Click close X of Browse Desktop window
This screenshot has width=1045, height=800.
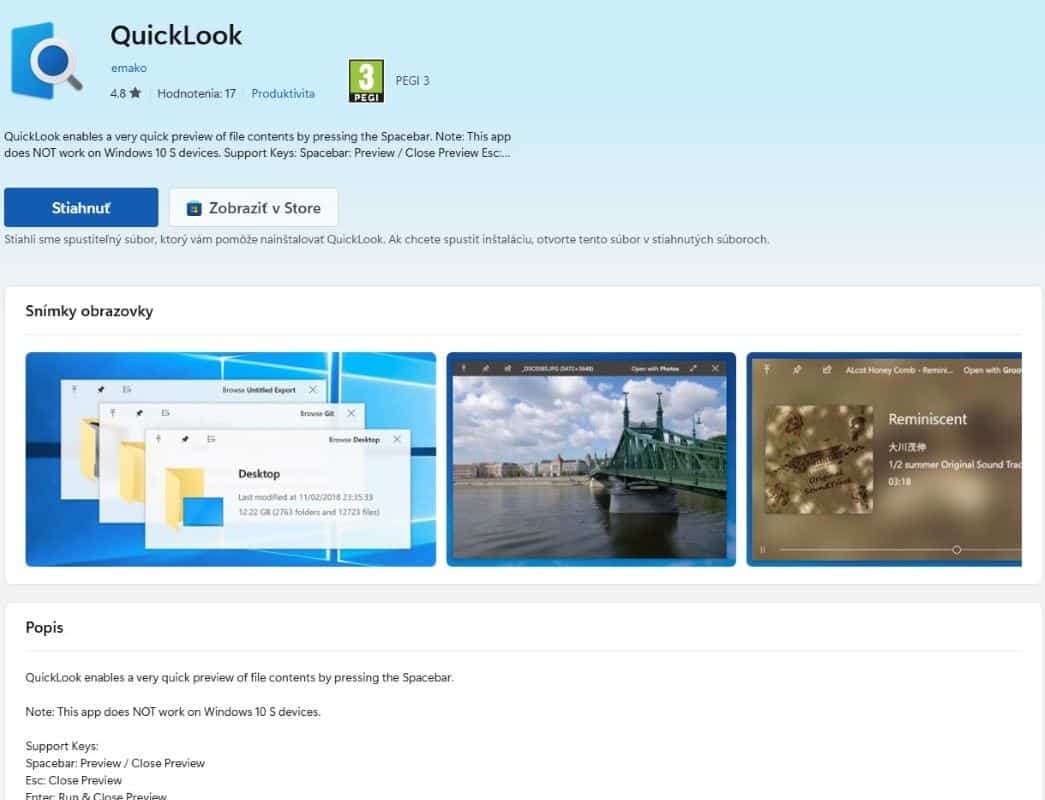[397, 439]
